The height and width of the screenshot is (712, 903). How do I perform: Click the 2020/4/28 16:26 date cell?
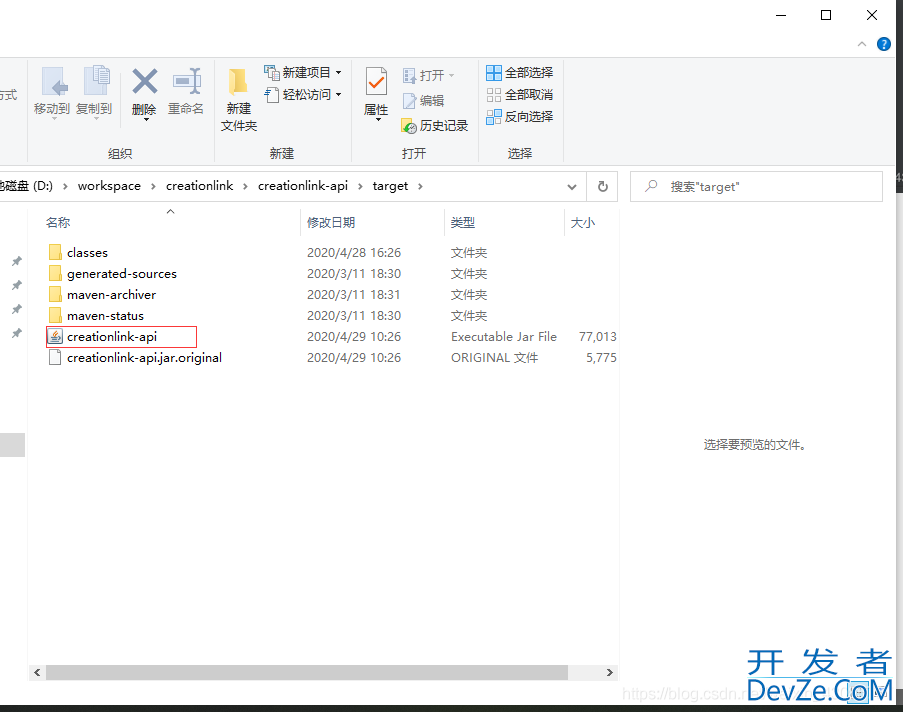point(354,252)
